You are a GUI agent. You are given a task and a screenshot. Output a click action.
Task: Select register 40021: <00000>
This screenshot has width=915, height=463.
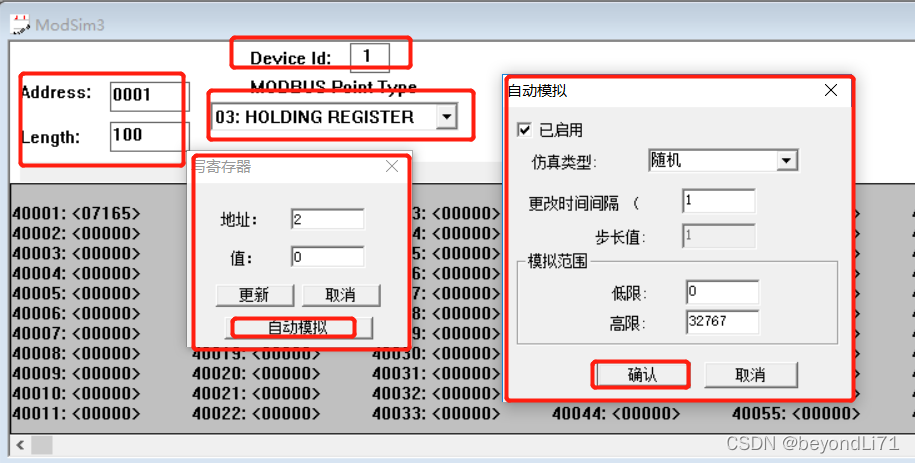[x=256, y=394]
